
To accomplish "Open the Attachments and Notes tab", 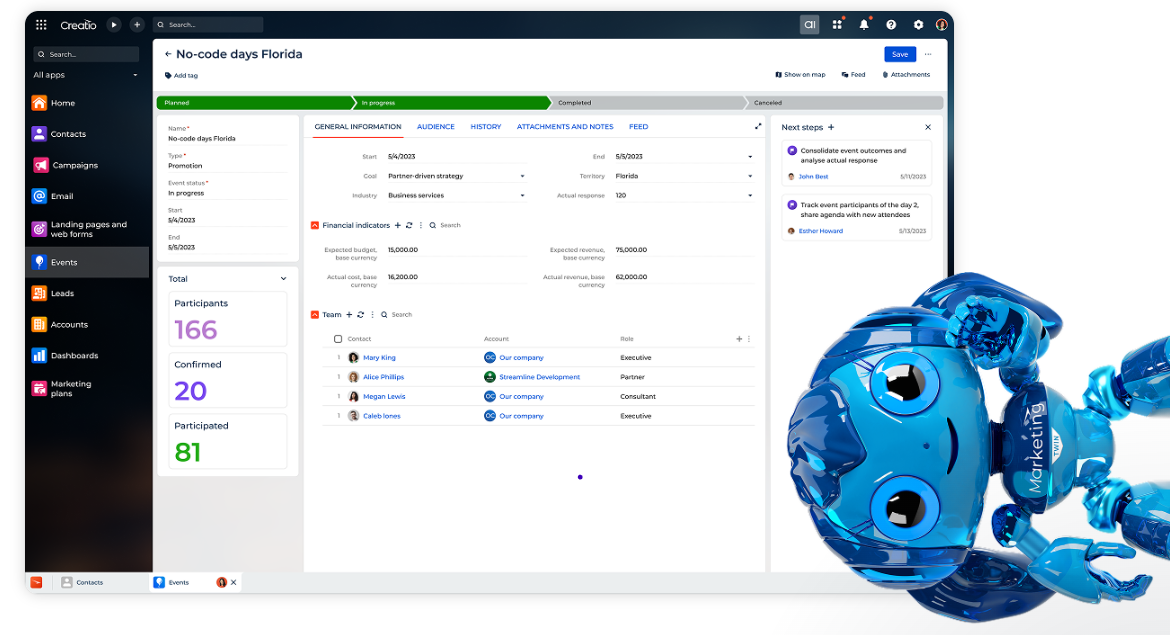I will coord(565,127).
